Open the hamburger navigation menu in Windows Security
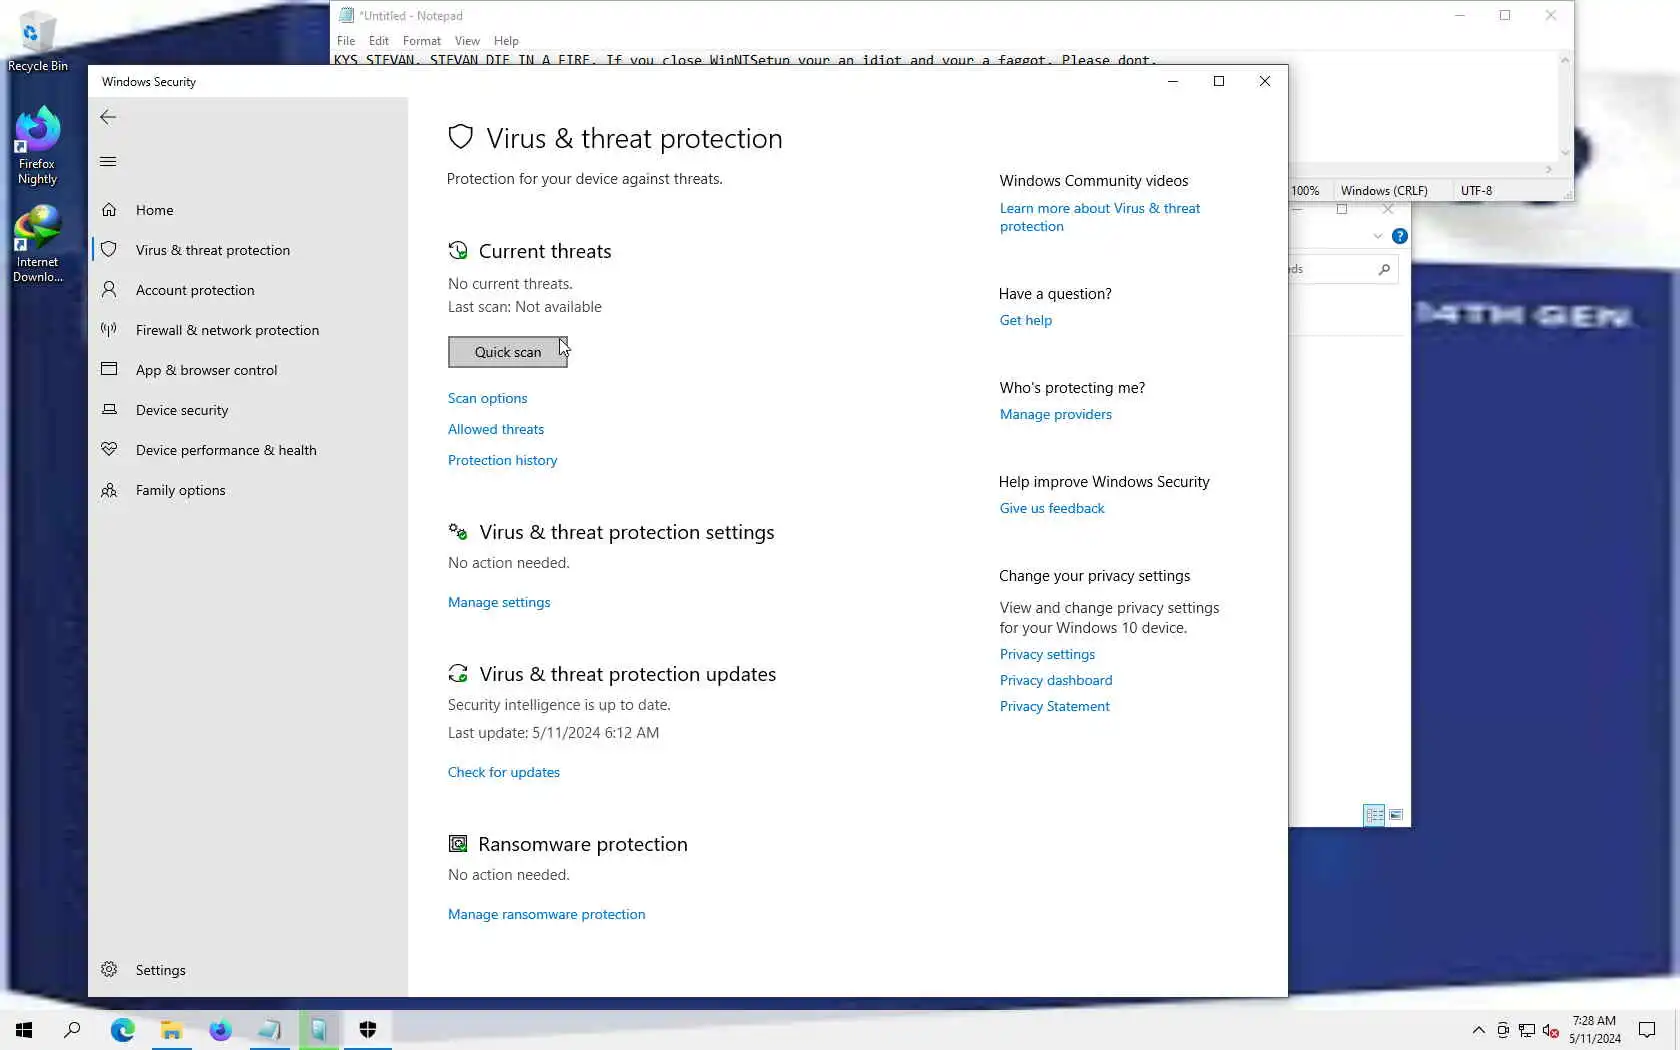Screen dimensions: 1680x1050 point(108,162)
